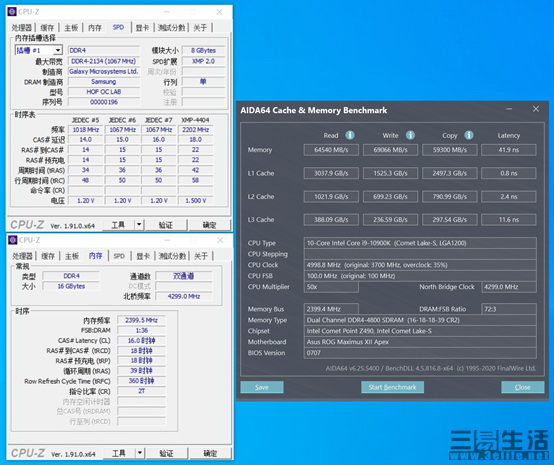Click the Close button in AIDA64
The image size is (554, 465).
click(x=523, y=387)
